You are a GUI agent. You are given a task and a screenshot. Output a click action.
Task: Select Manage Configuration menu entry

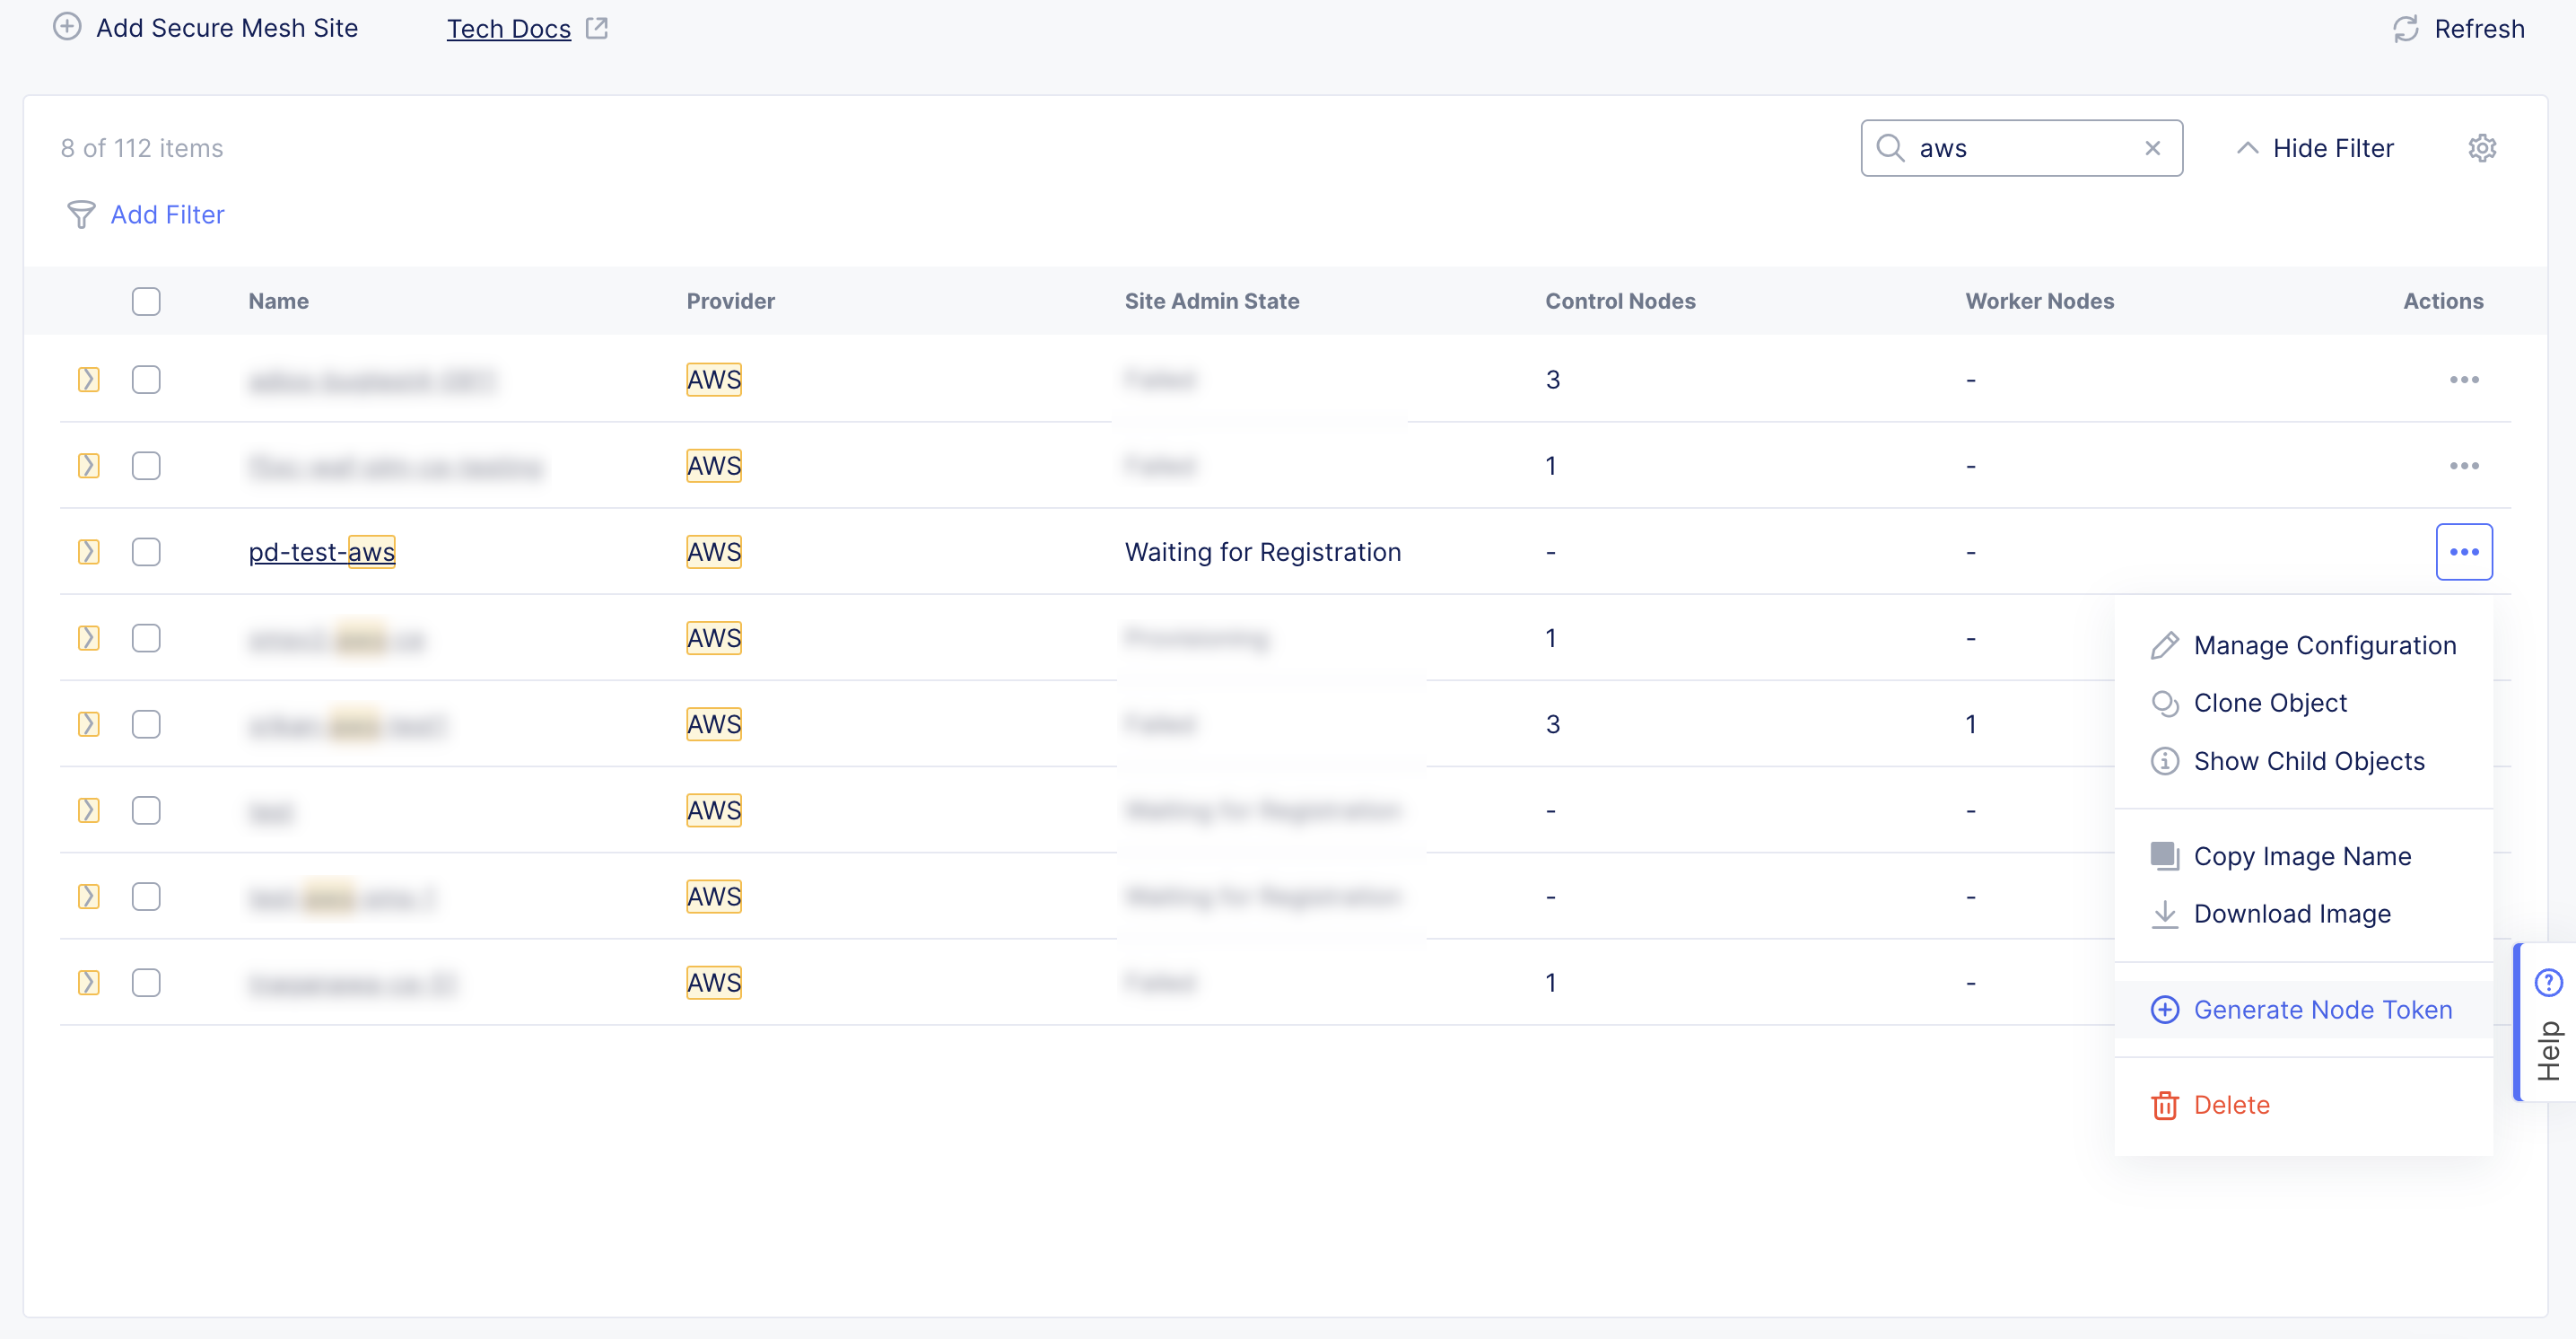(2323, 646)
